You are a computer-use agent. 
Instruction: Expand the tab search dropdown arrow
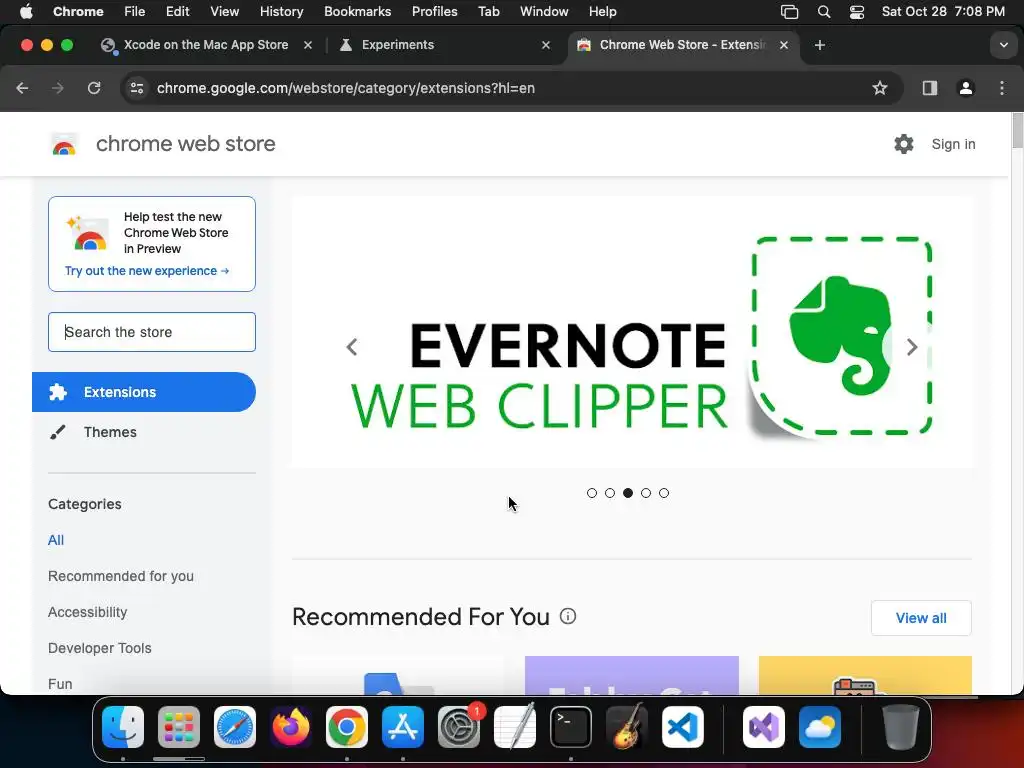coord(1003,45)
